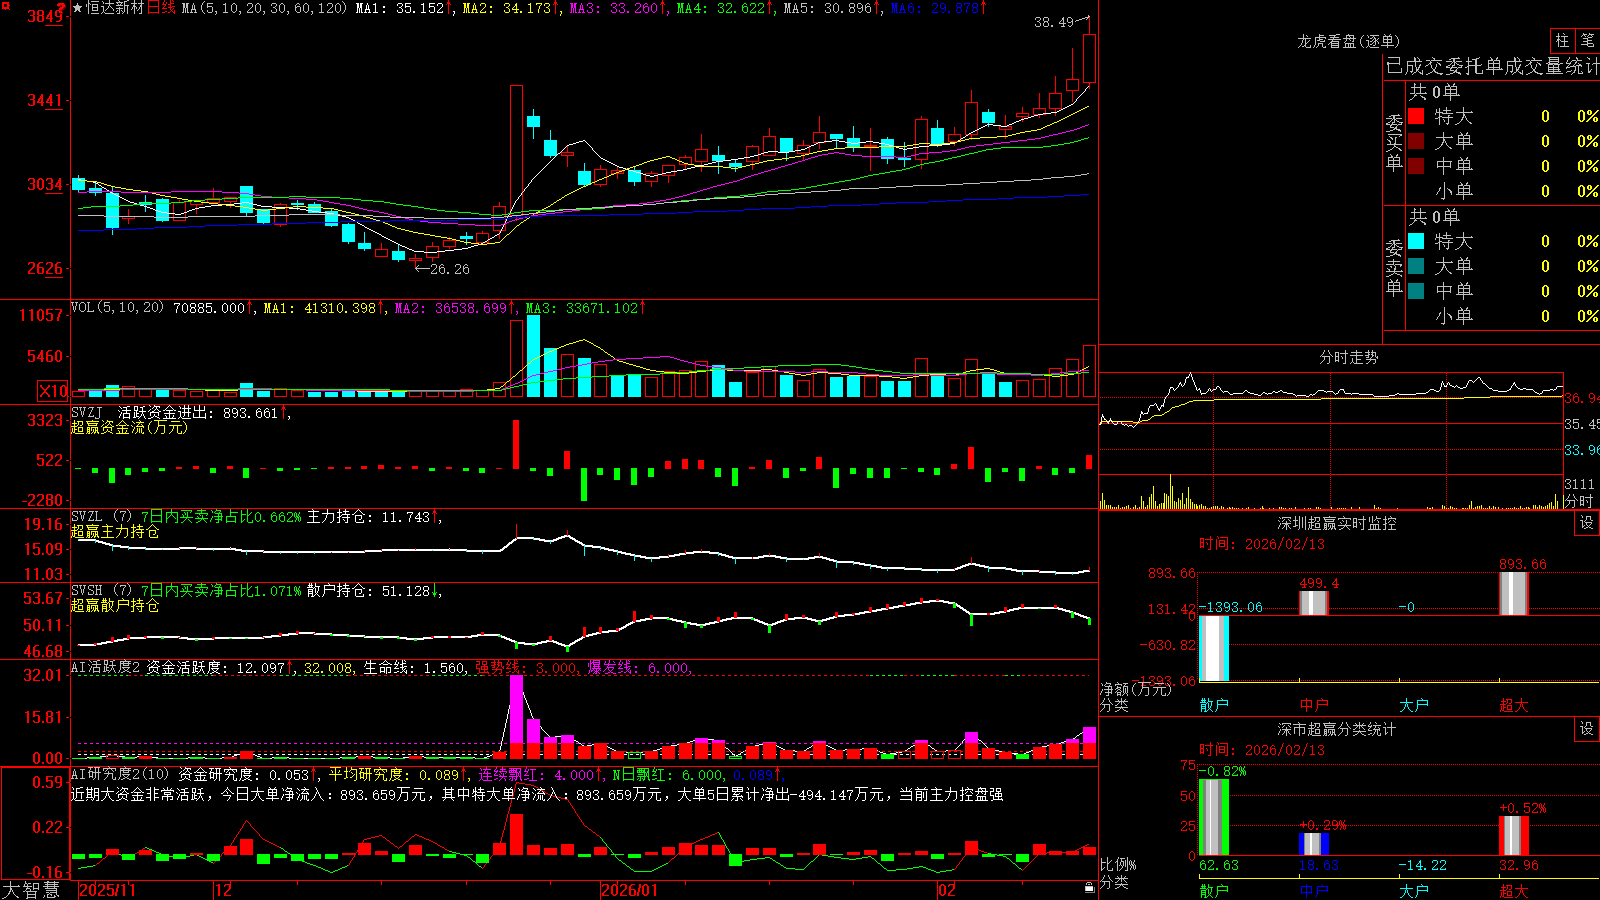Viewport: 1600px width, 900px height.
Task: Click the 超大 bar labeled 893.66
Action: (x=1514, y=594)
